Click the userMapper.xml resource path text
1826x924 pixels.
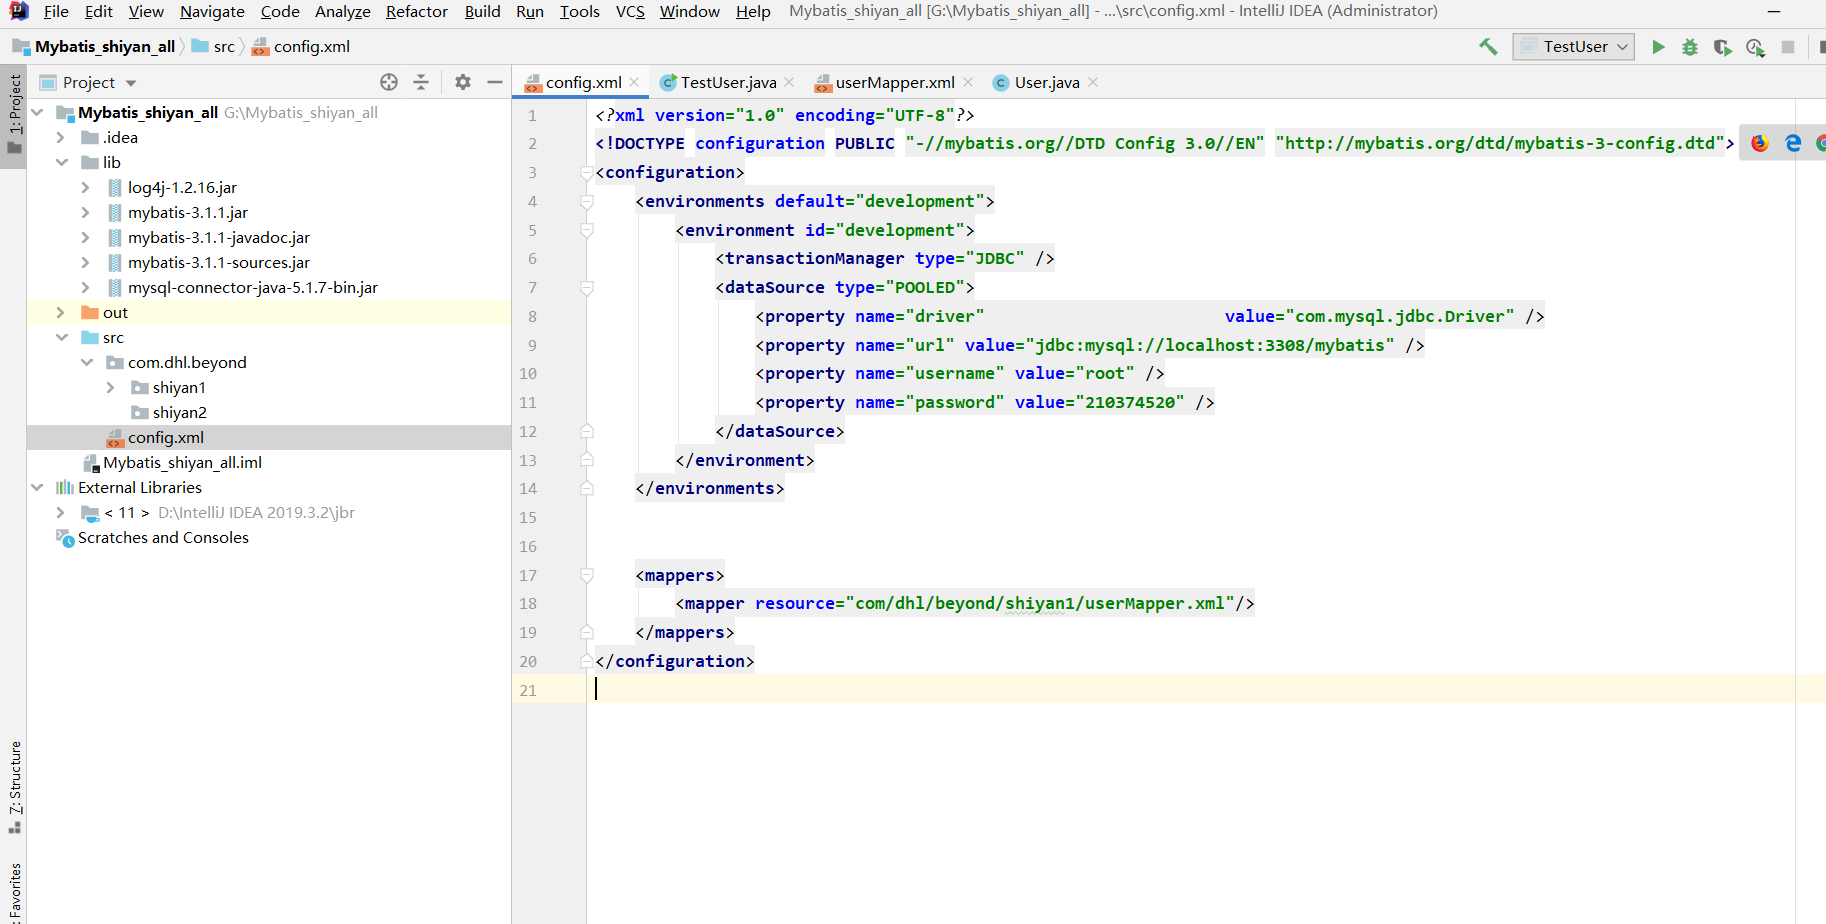1040,603
